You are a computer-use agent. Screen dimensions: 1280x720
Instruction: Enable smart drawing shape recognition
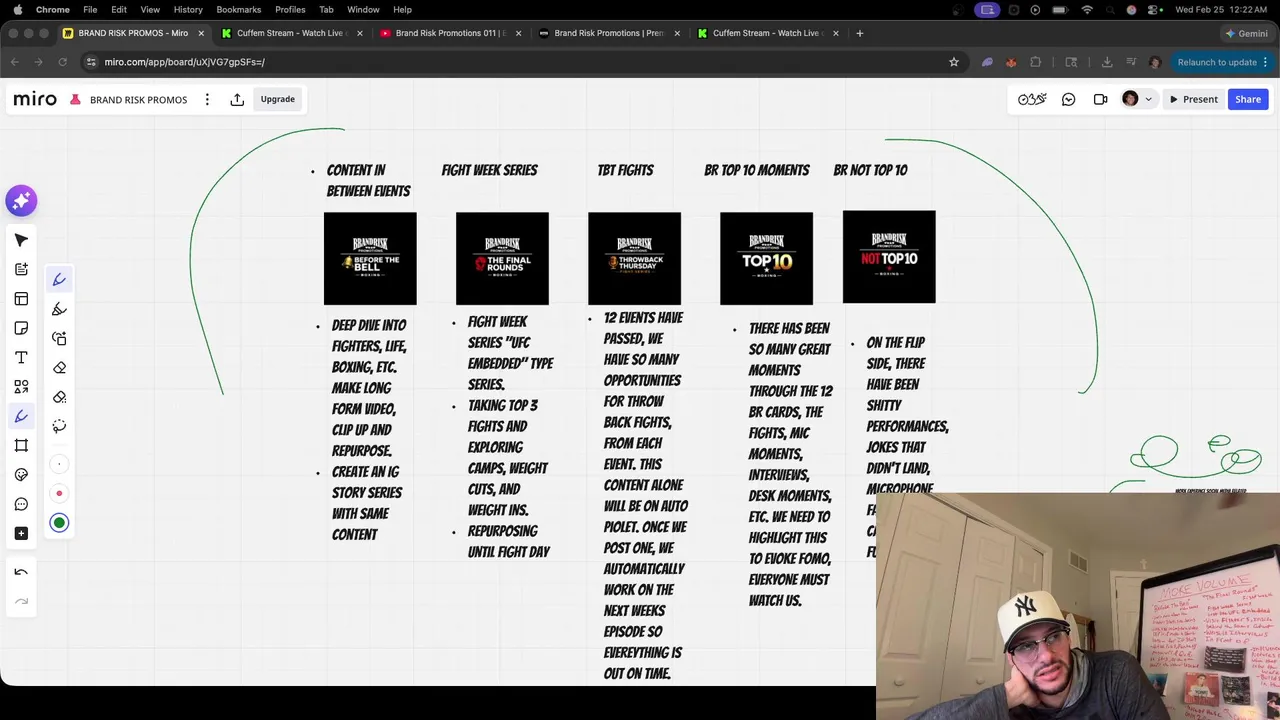pos(59,339)
